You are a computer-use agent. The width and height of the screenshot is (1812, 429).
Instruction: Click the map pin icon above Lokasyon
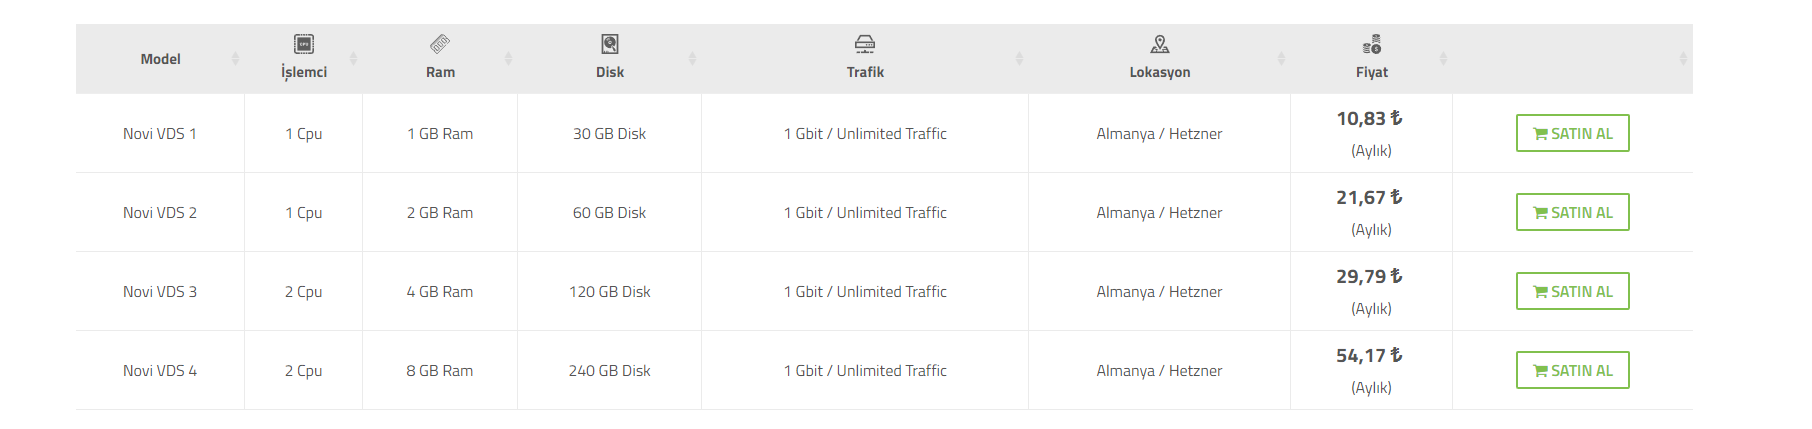[1160, 44]
